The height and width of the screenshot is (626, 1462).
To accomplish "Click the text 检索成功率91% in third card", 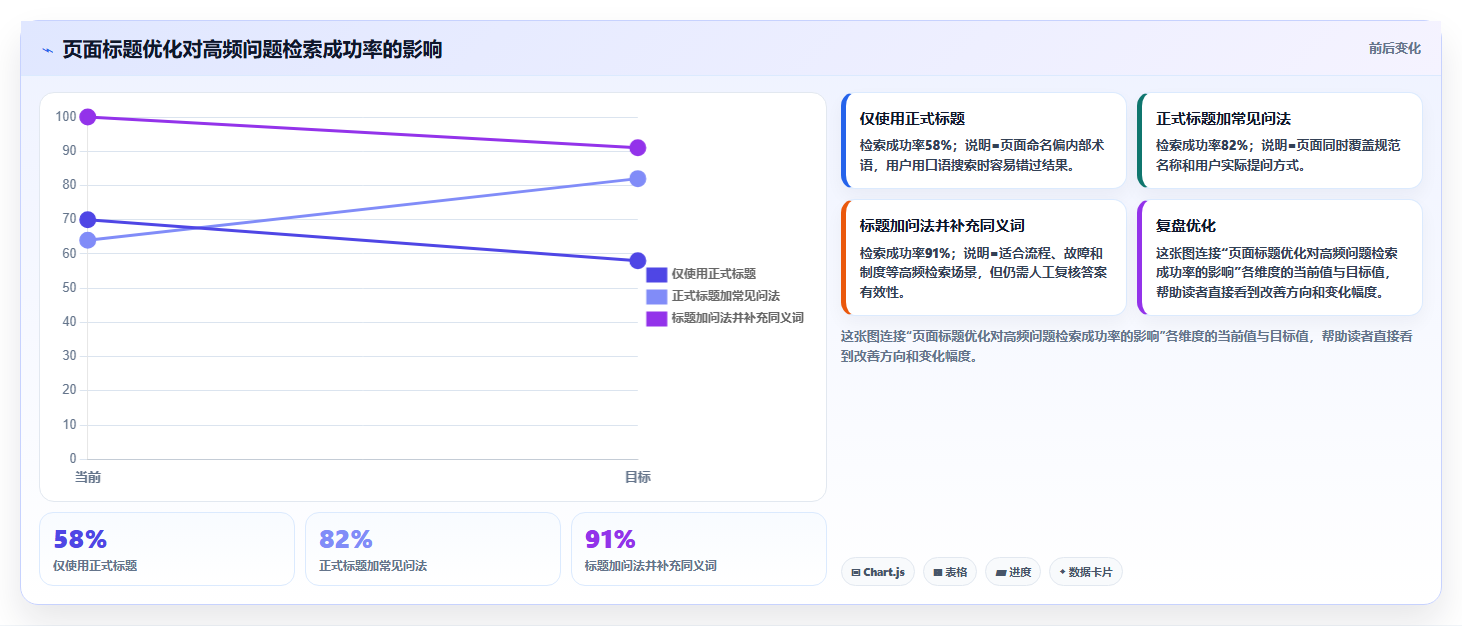I will point(905,252).
